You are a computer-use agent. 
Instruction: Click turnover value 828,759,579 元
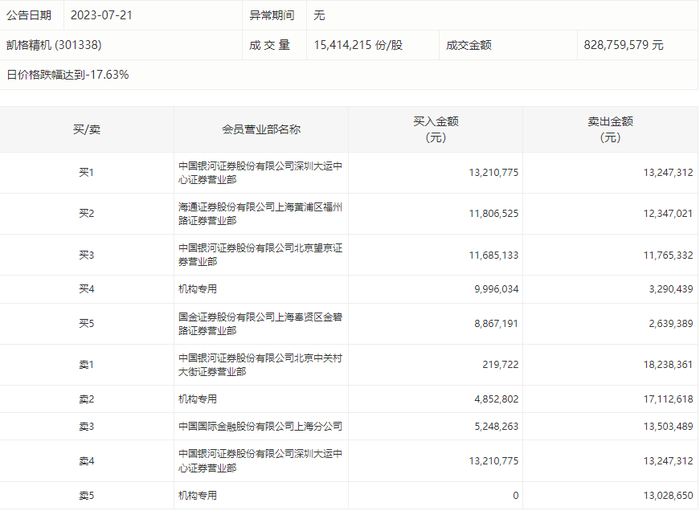tap(624, 45)
